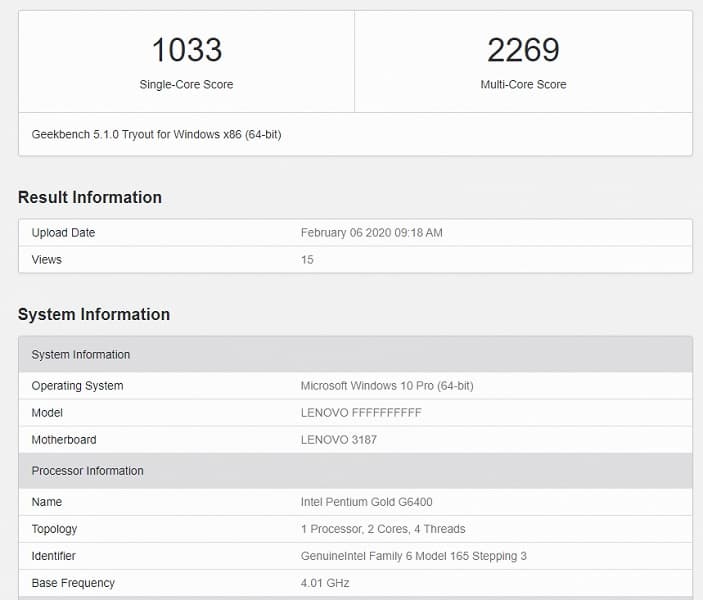Select the LENOVO 3187 motherboard value
This screenshot has height=600, width=703.
coord(339,440)
